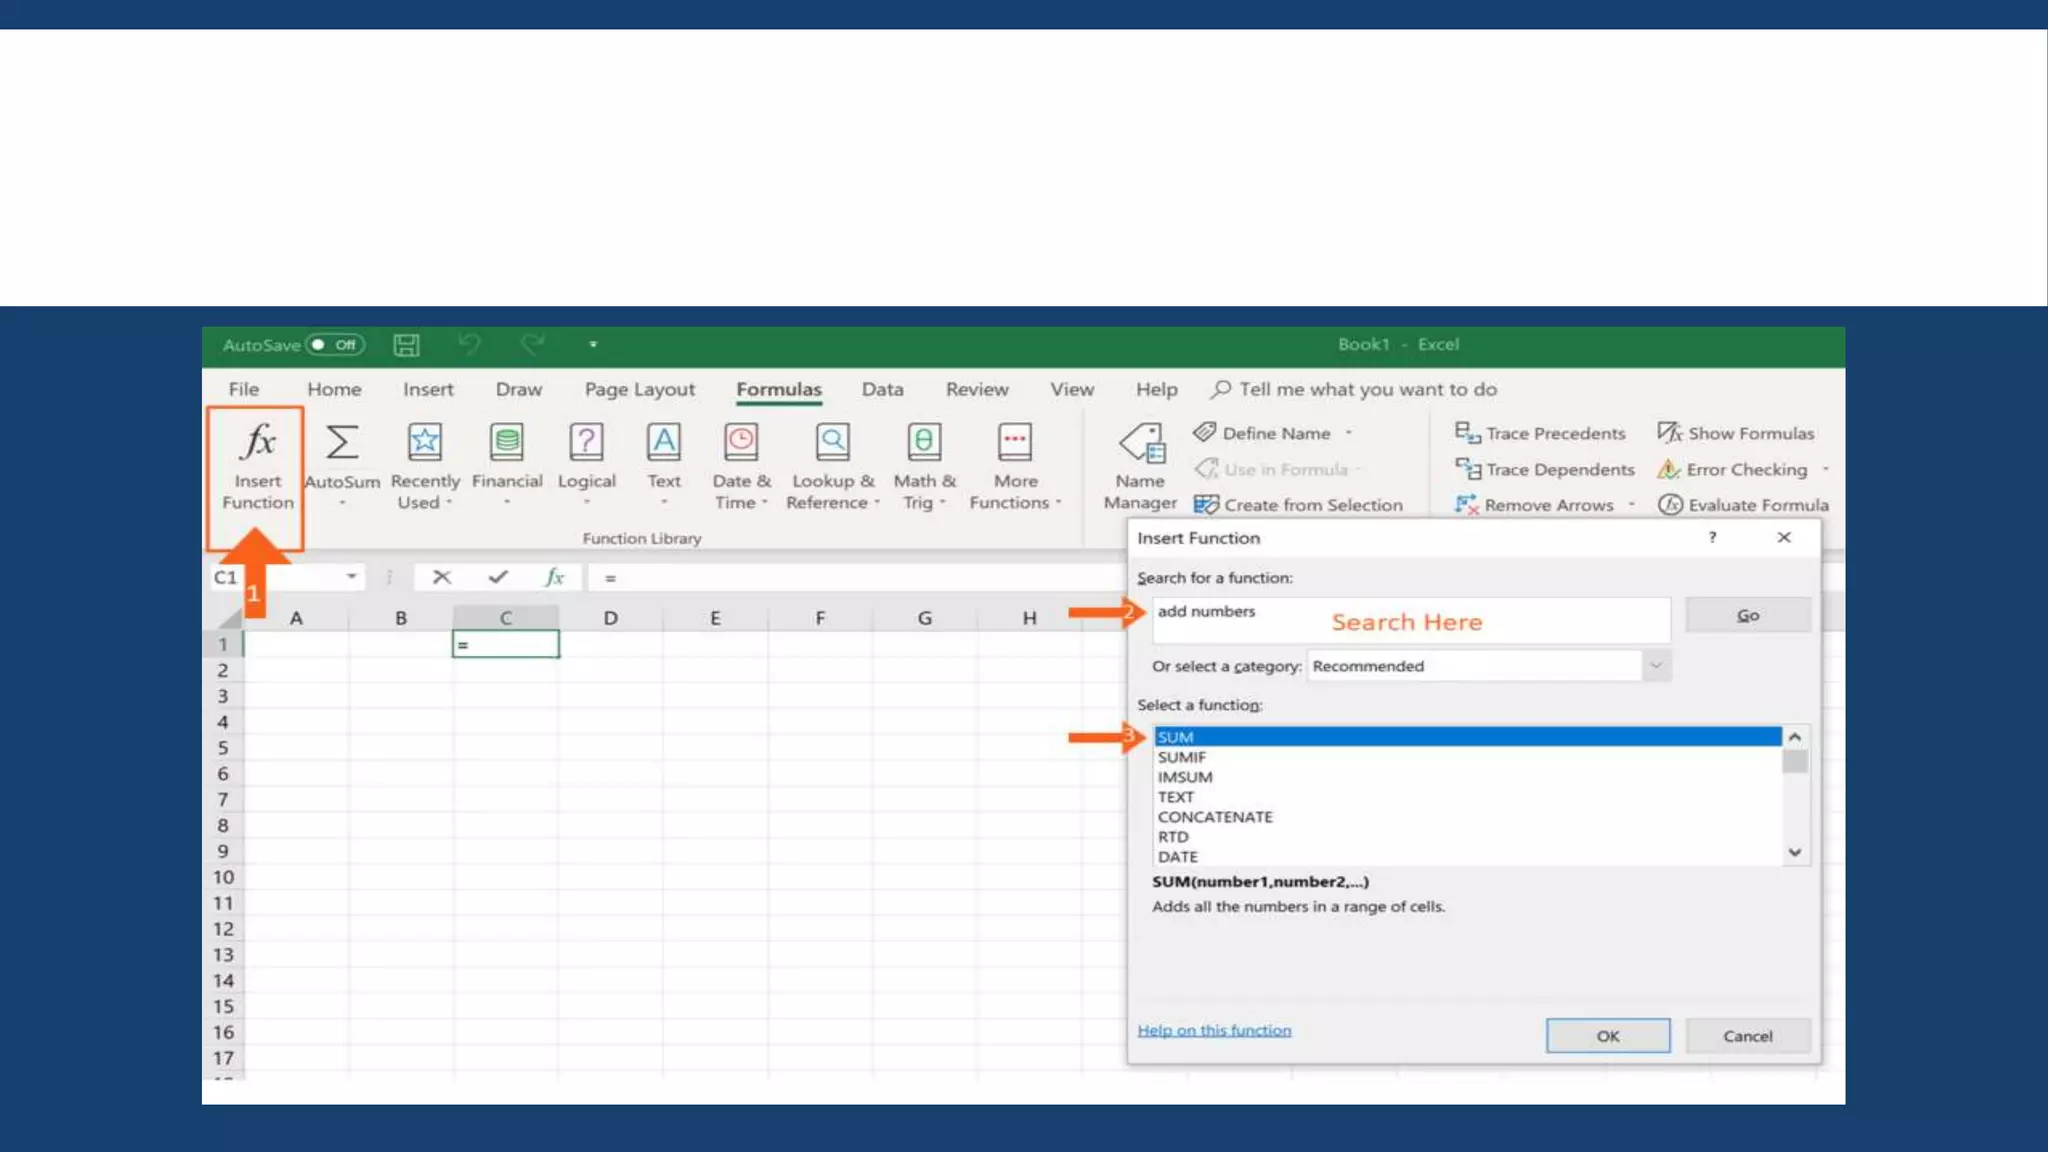Open the Name Manager icon

1141,443
